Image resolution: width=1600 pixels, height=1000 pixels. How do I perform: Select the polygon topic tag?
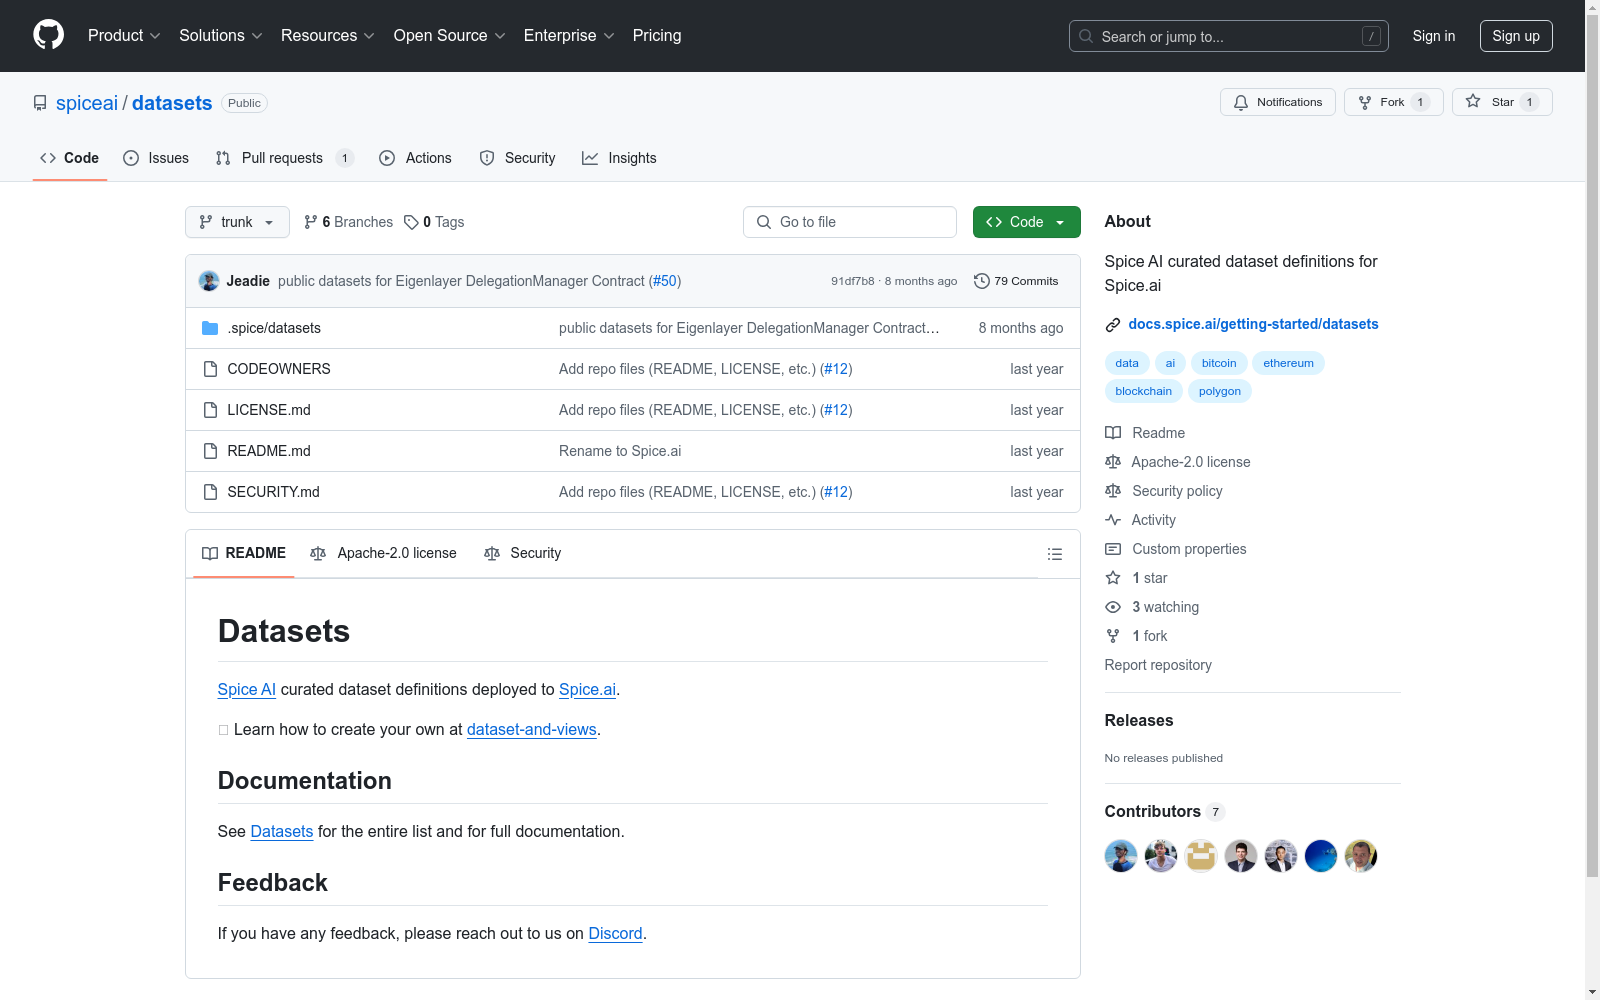(x=1220, y=391)
